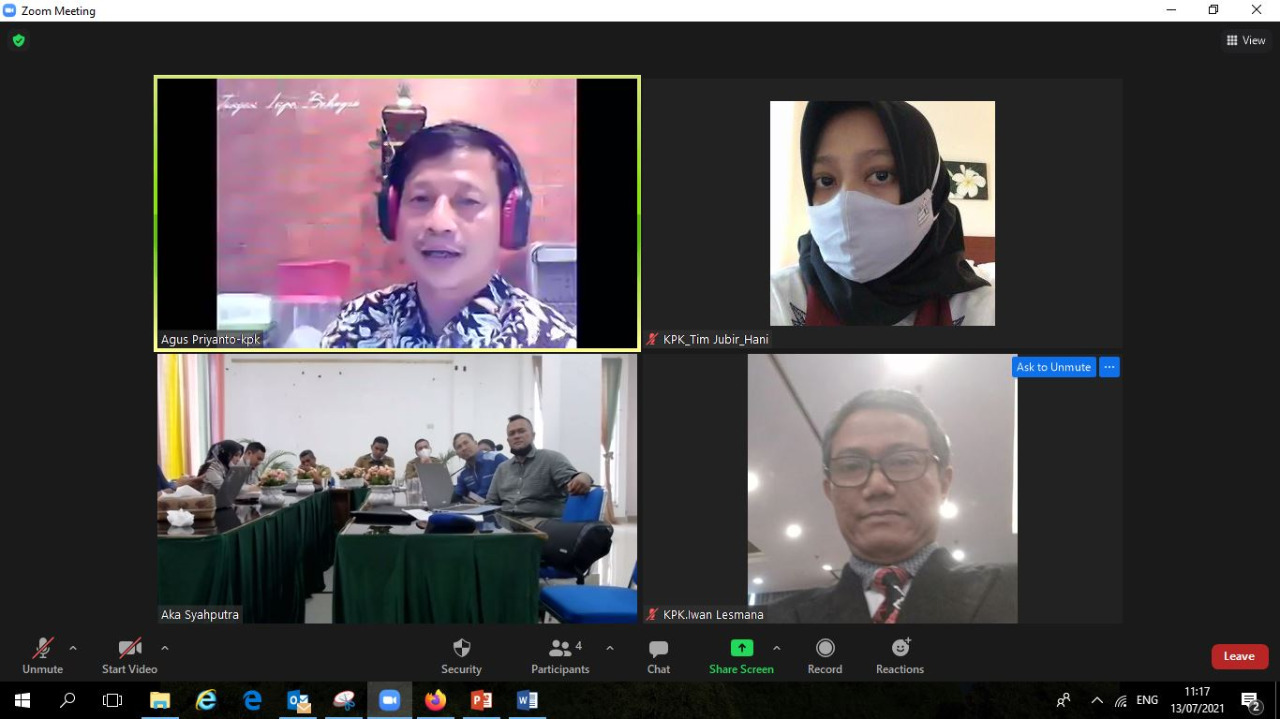The width and height of the screenshot is (1280, 719).
Task: Open more options on Iwan Lesmana's video
Action: (x=1109, y=367)
